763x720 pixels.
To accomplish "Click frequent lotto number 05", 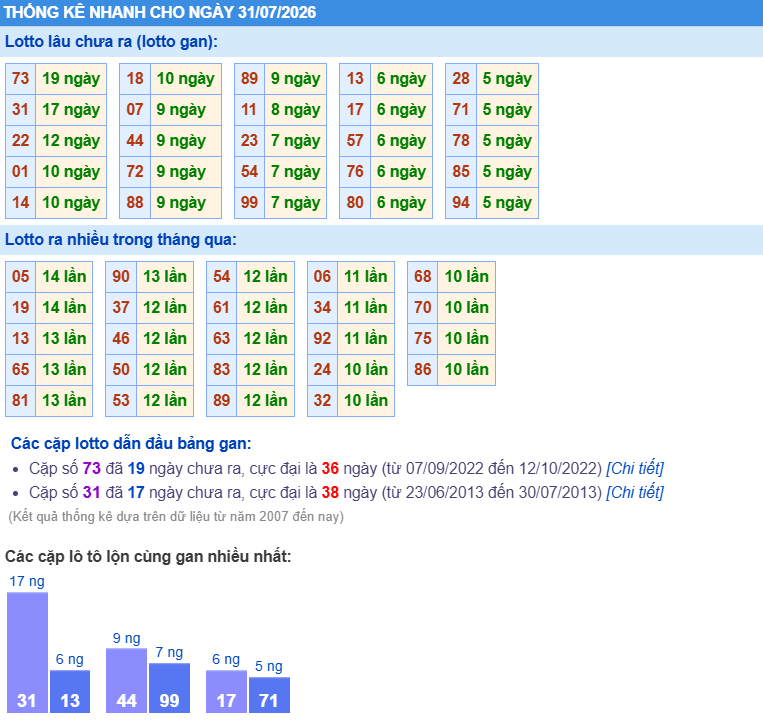I will pyautogui.click(x=20, y=276).
